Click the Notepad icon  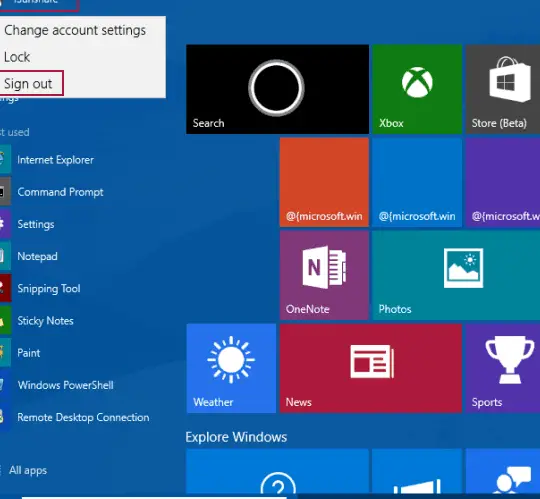5,256
